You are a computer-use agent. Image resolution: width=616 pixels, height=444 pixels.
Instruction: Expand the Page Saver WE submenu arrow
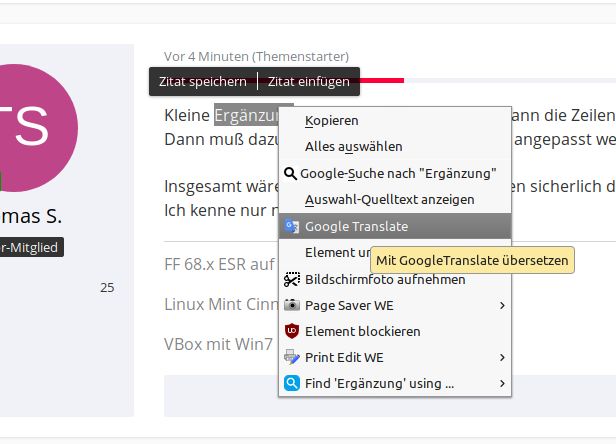click(x=501, y=305)
